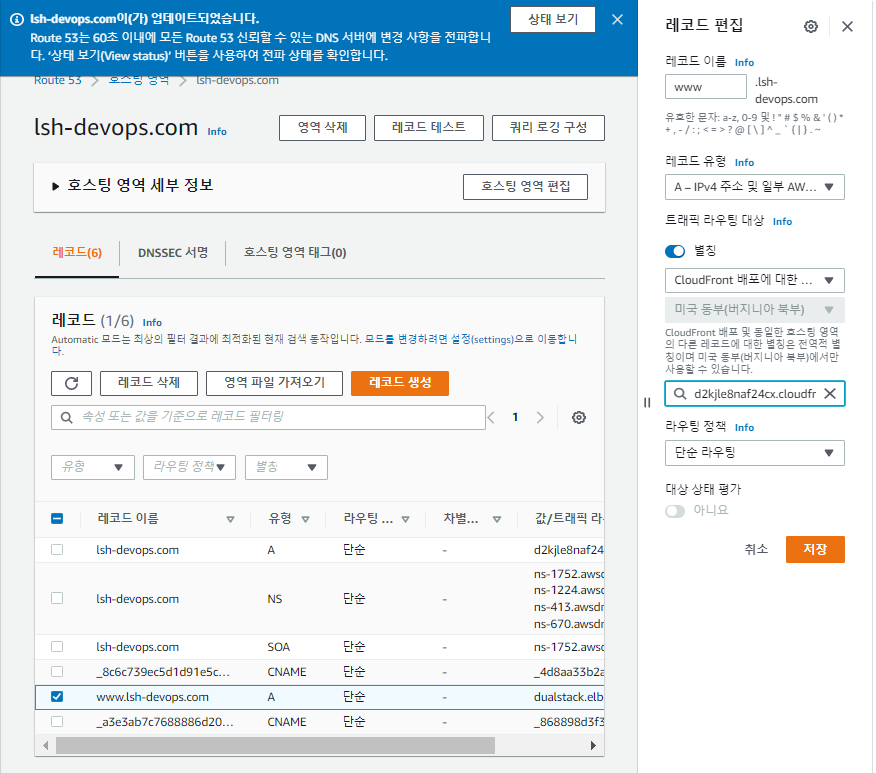The height and width of the screenshot is (773, 876).
Task: Click the info icon in the notification banner
Action: (x=17, y=20)
